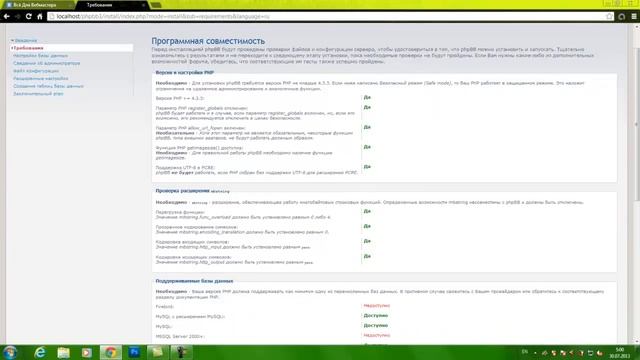
Task: Select the localhost address bar
Action: point(327,16)
